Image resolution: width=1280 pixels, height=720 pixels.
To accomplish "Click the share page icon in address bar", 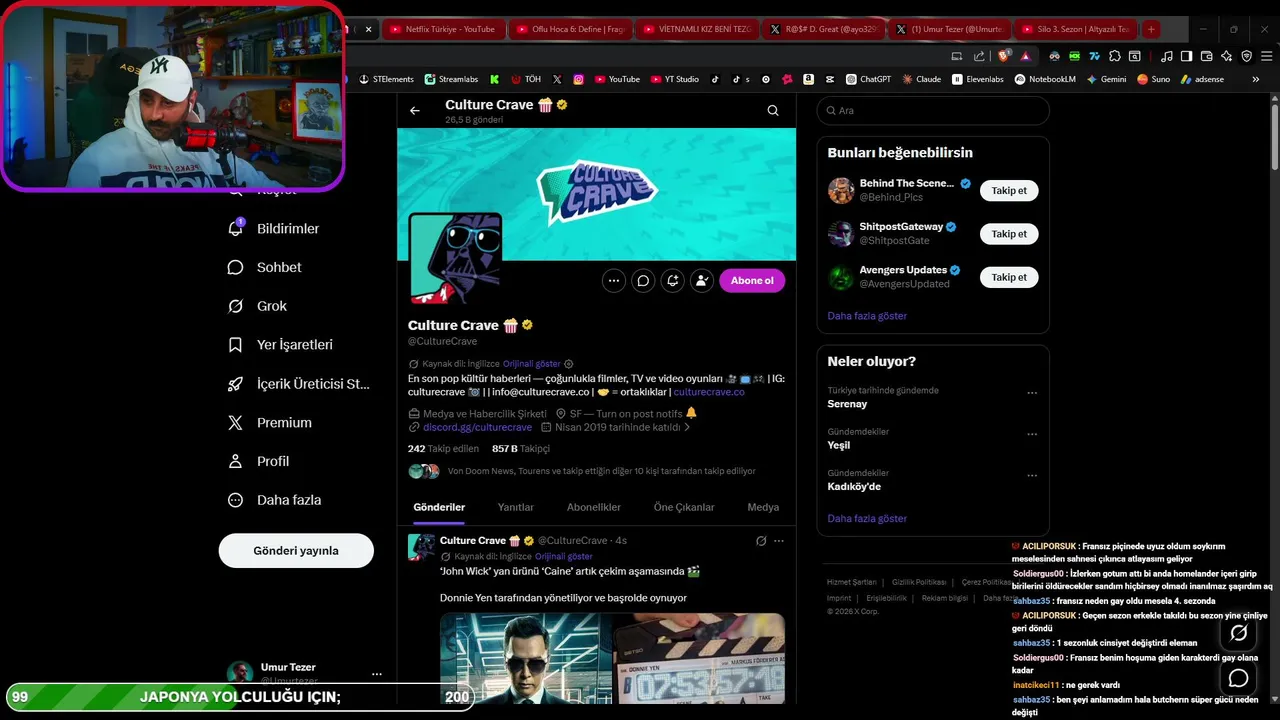I will (979, 56).
